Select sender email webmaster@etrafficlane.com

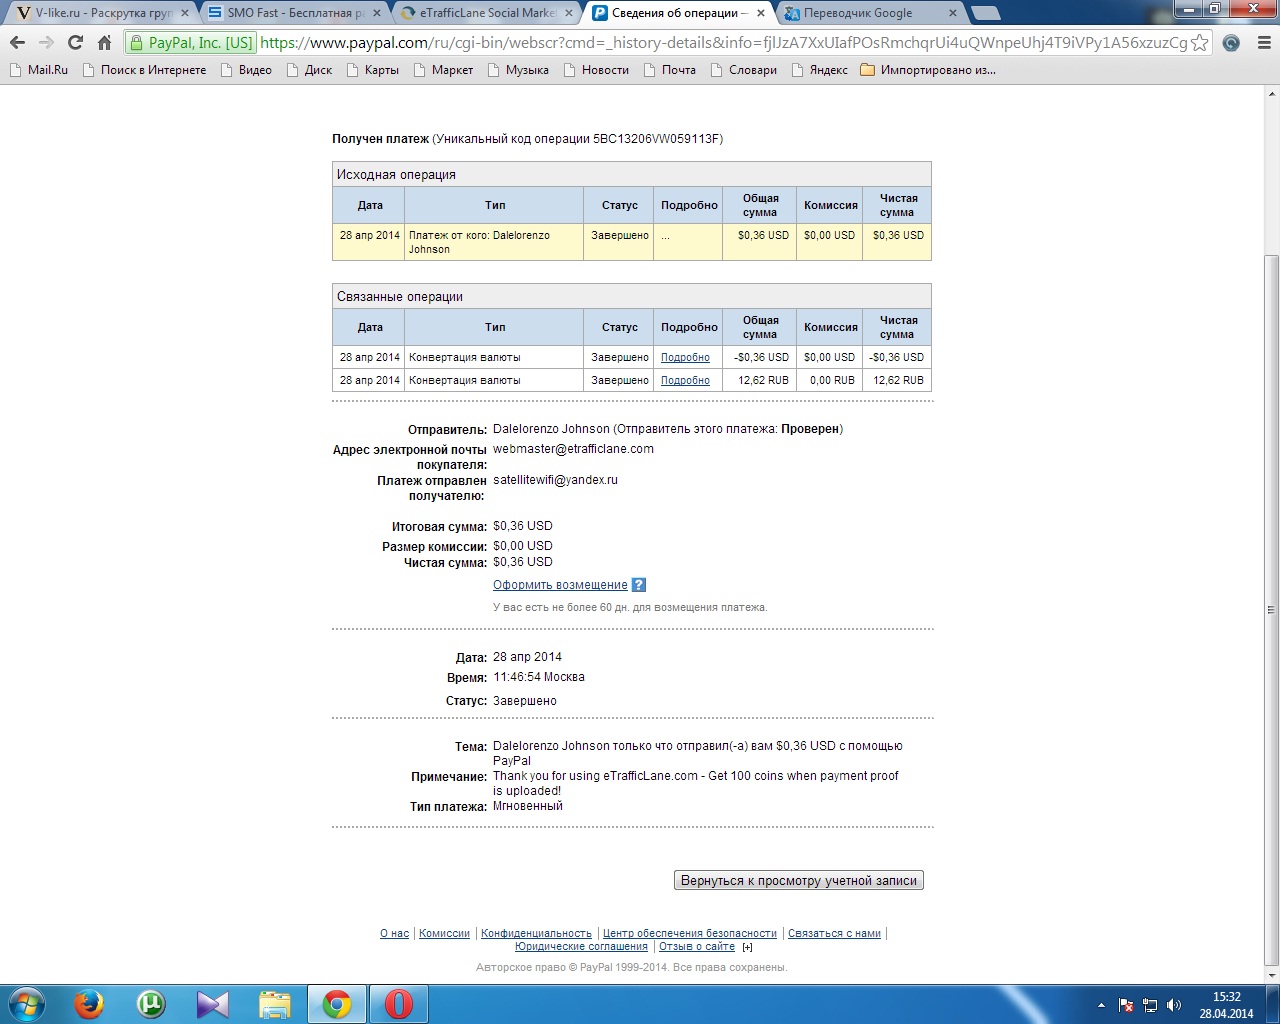click(573, 449)
